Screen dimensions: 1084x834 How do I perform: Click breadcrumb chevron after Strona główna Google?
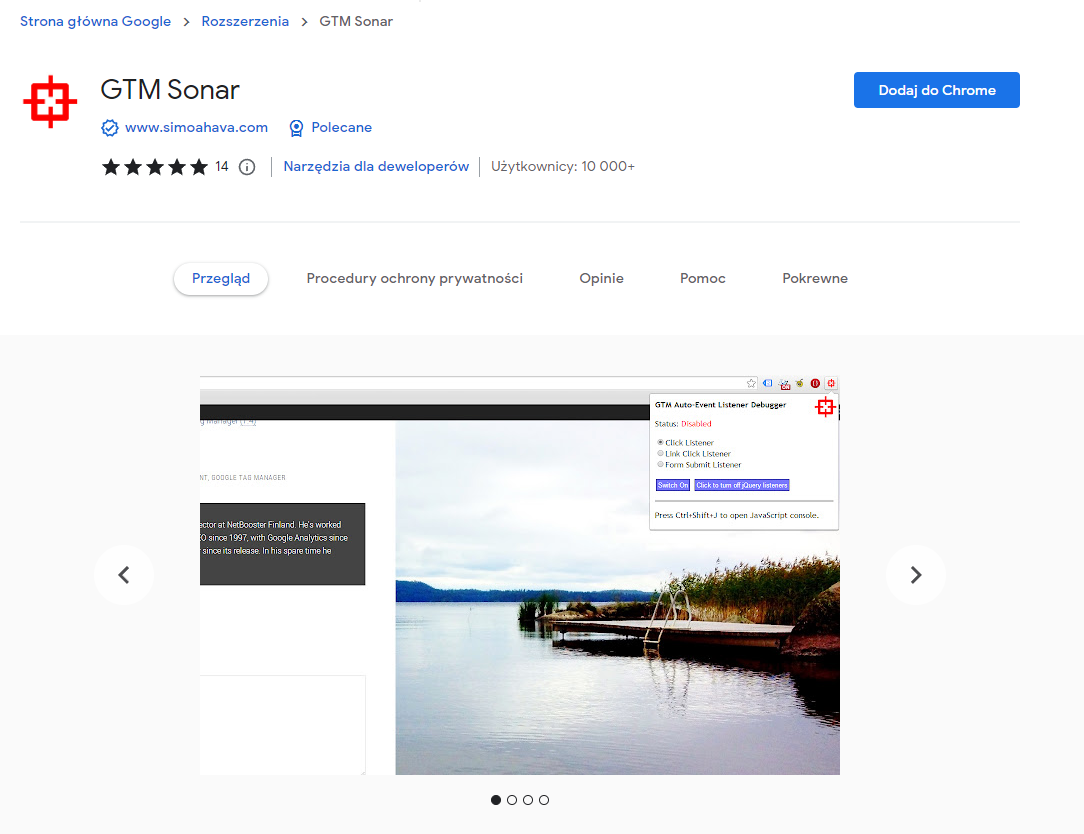point(186,22)
